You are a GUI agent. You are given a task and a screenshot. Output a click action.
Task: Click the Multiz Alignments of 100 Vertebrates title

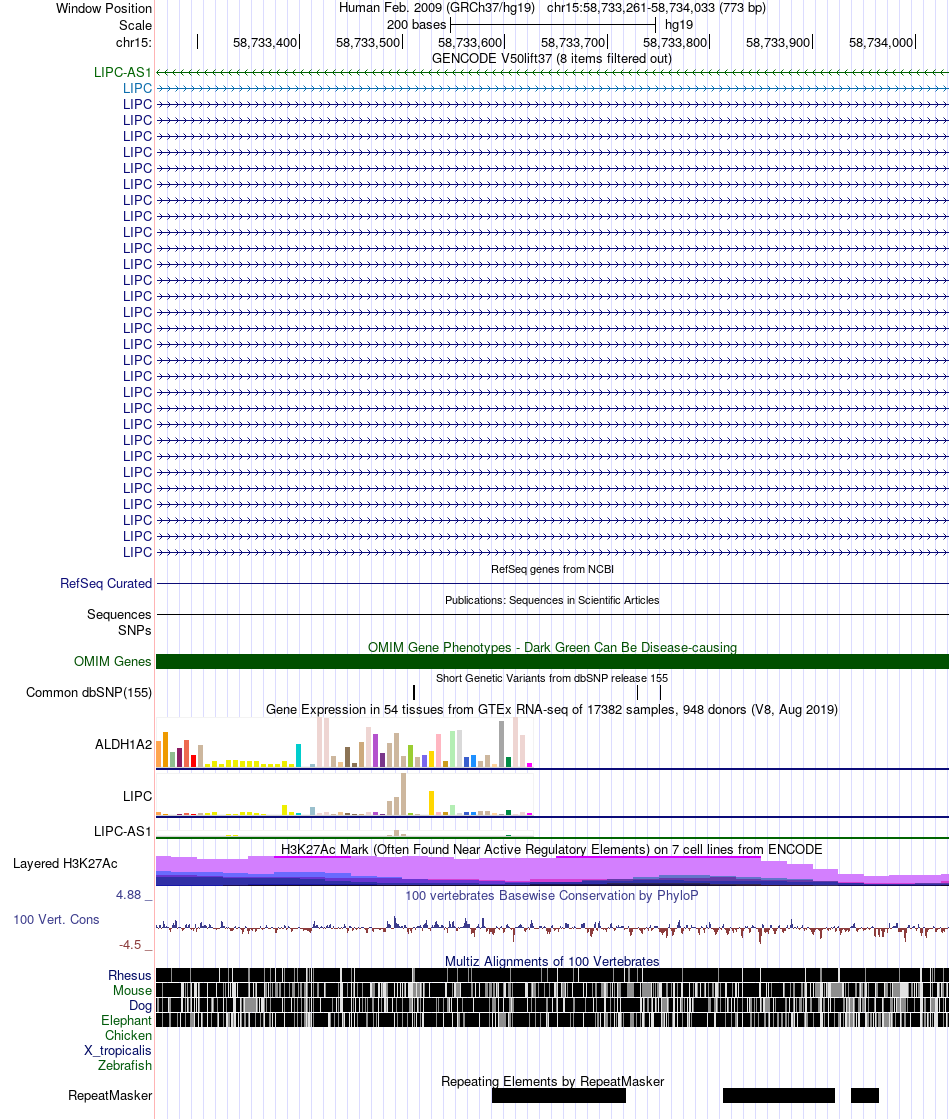pyautogui.click(x=552, y=961)
